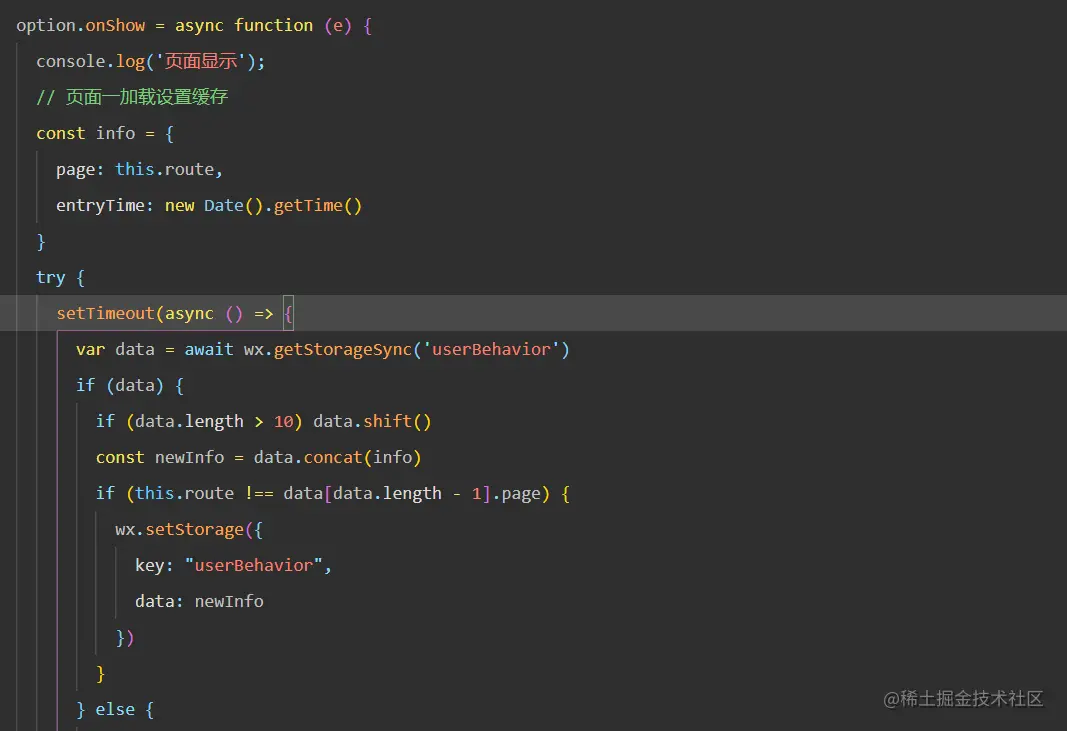Screen dimensions: 1067x731
Task: Click the closing '})' of setStorage
Action: point(125,638)
